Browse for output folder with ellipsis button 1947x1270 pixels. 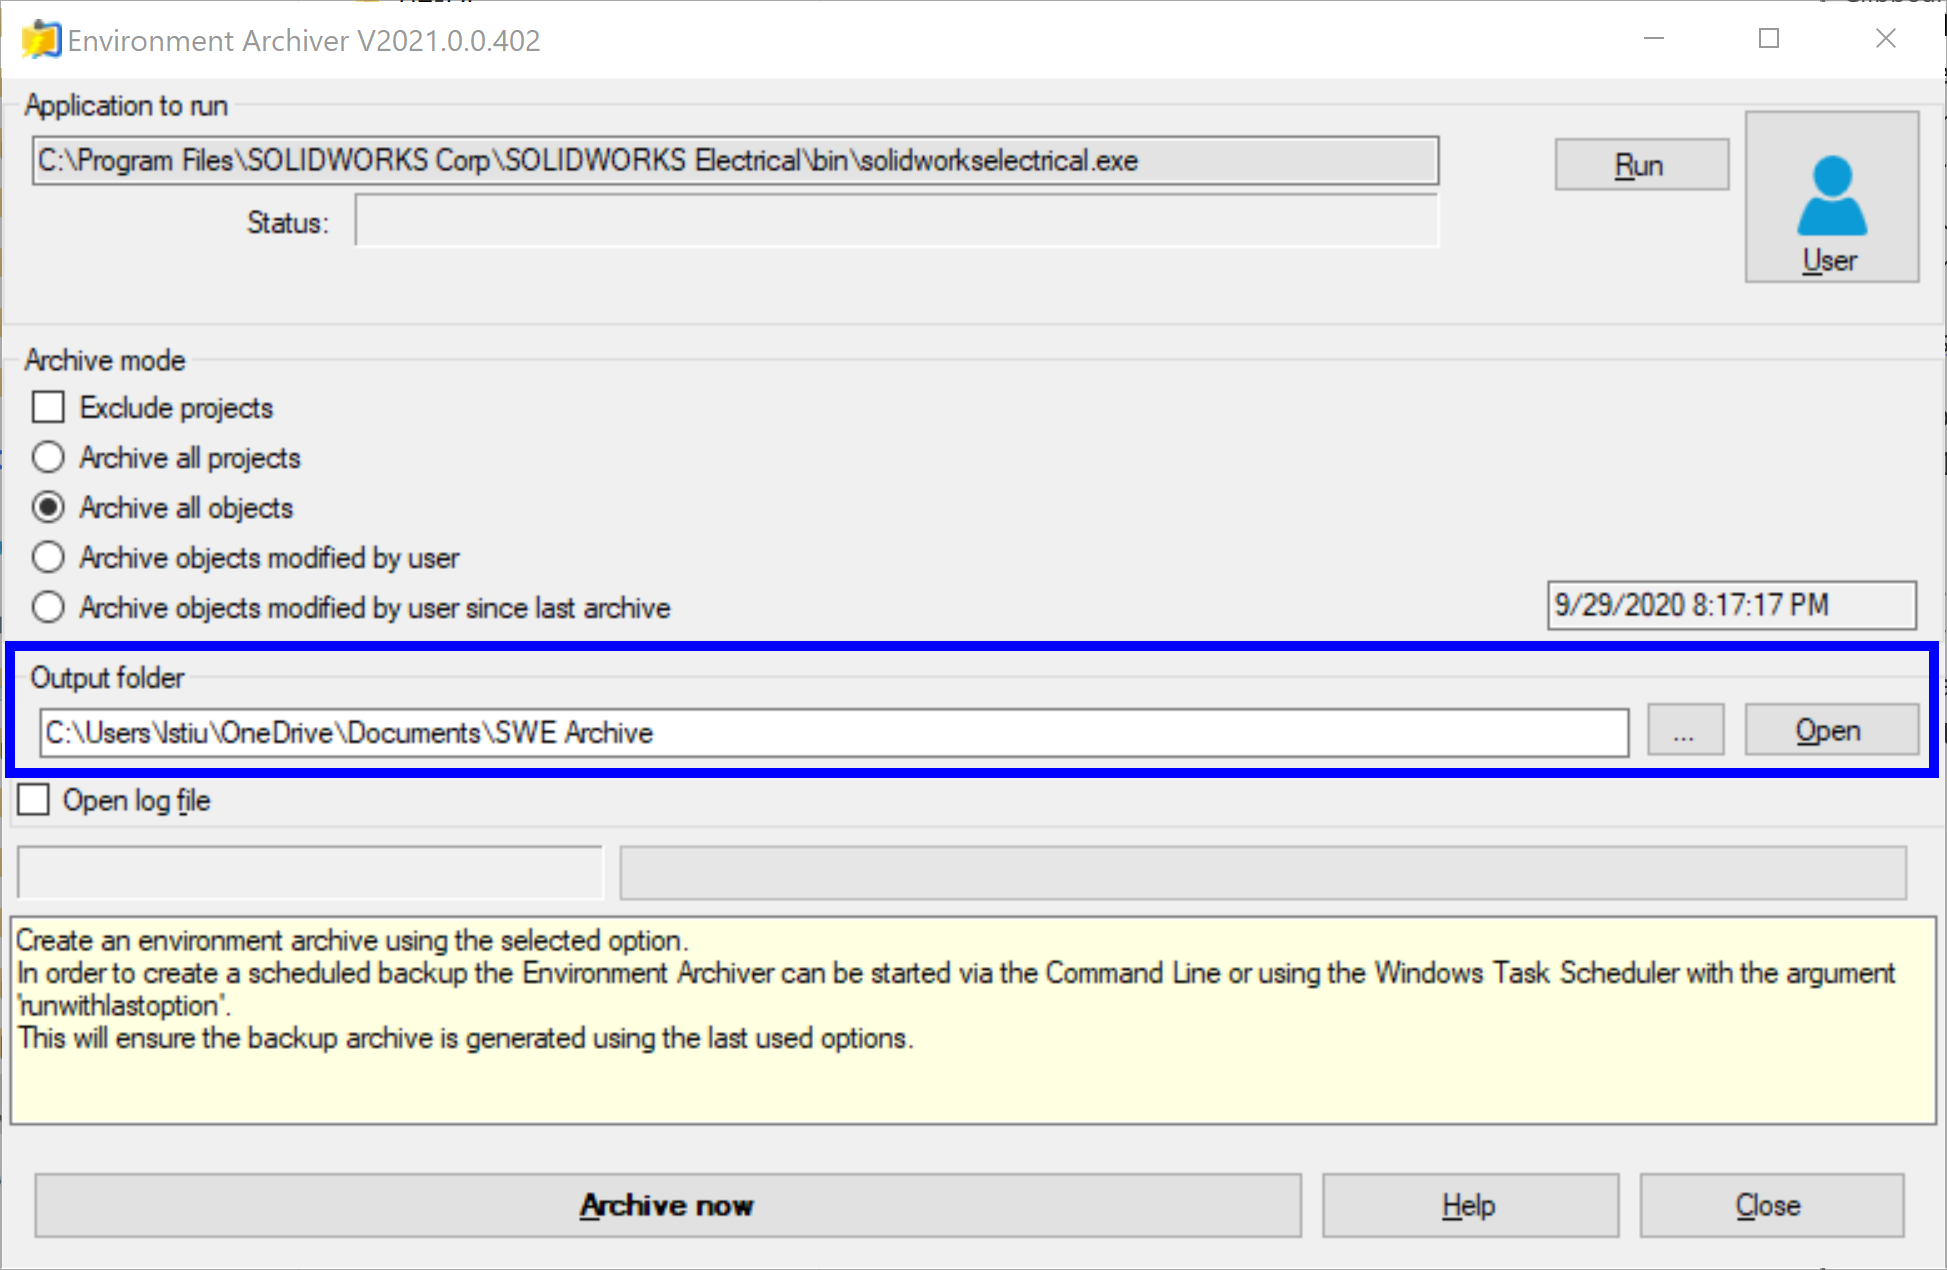pyautogui.click(x=1684, y=731)
